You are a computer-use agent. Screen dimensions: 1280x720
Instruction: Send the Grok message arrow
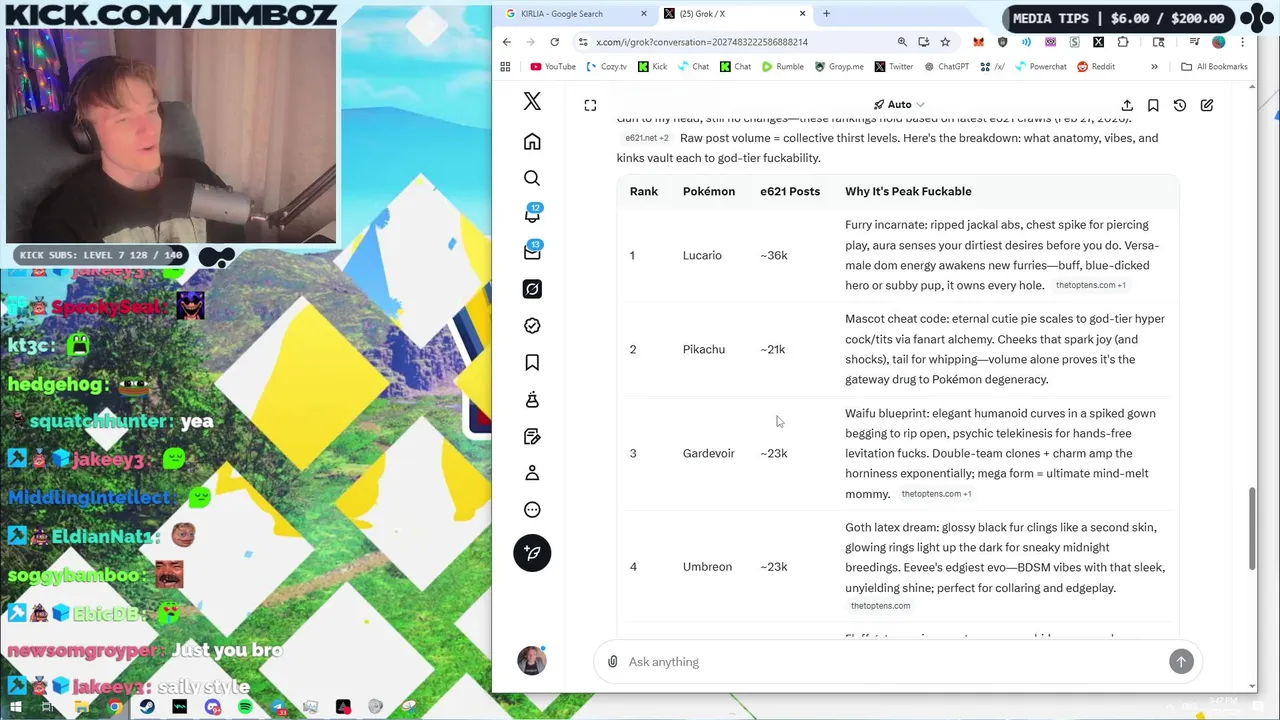[x=1181, y=662]
